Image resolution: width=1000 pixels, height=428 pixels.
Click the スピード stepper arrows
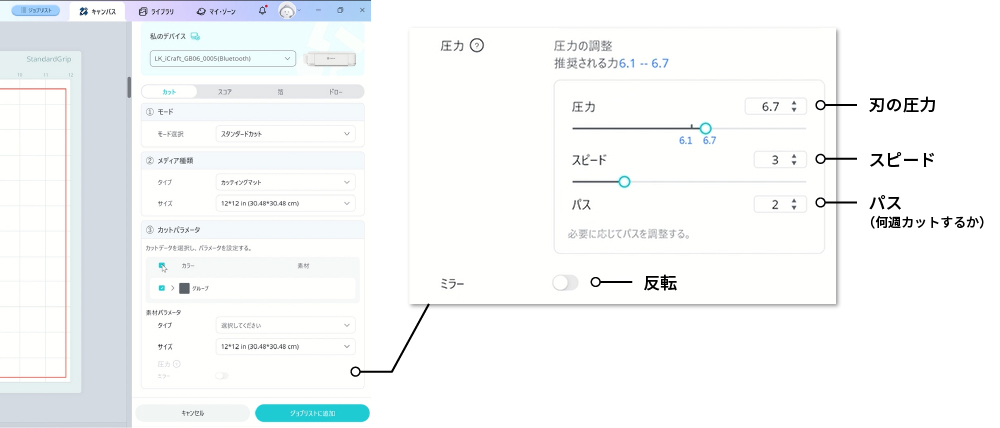pos(794,160)
